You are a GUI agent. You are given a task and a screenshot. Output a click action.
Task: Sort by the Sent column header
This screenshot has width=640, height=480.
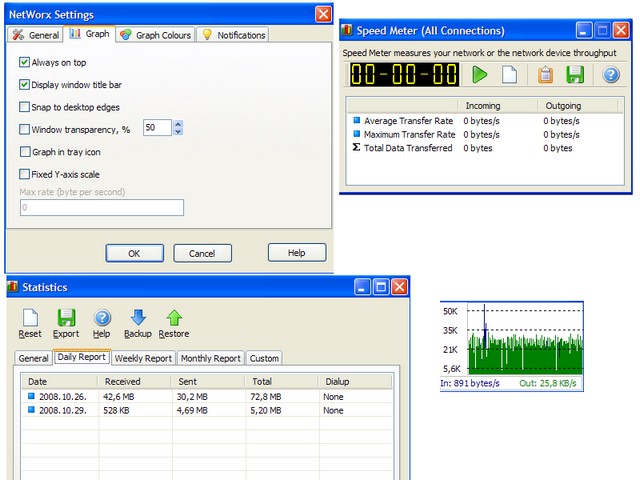click(208, 382)
